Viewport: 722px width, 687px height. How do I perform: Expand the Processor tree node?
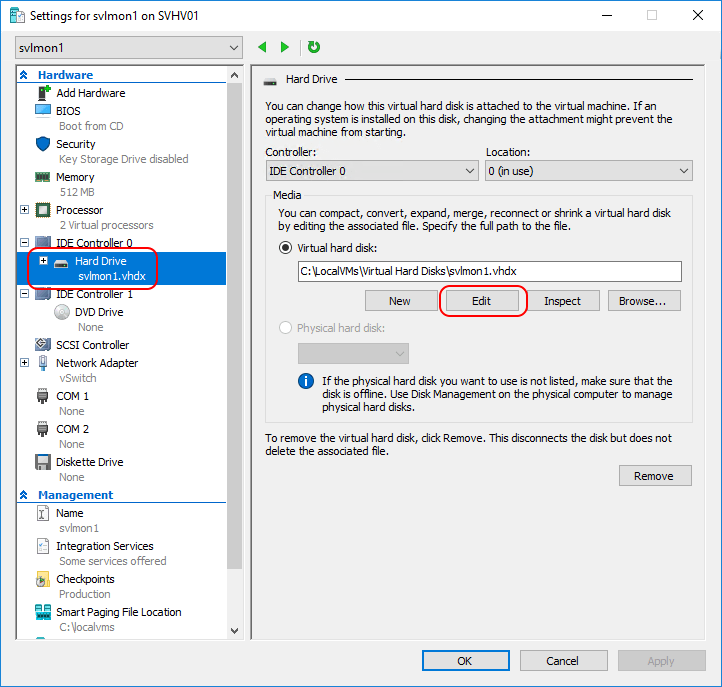(25, 210)
